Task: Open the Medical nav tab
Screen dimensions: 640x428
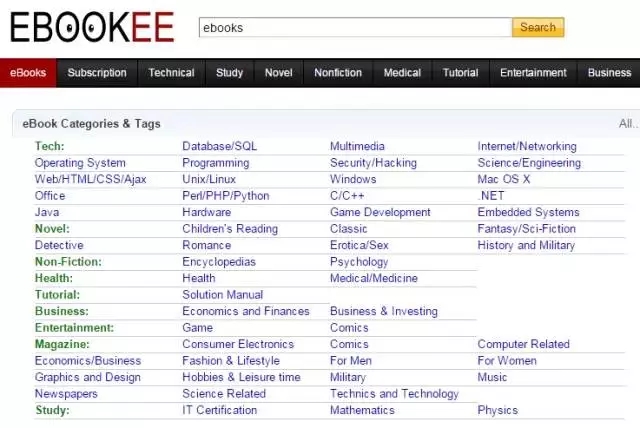Action: click(402, 73)
